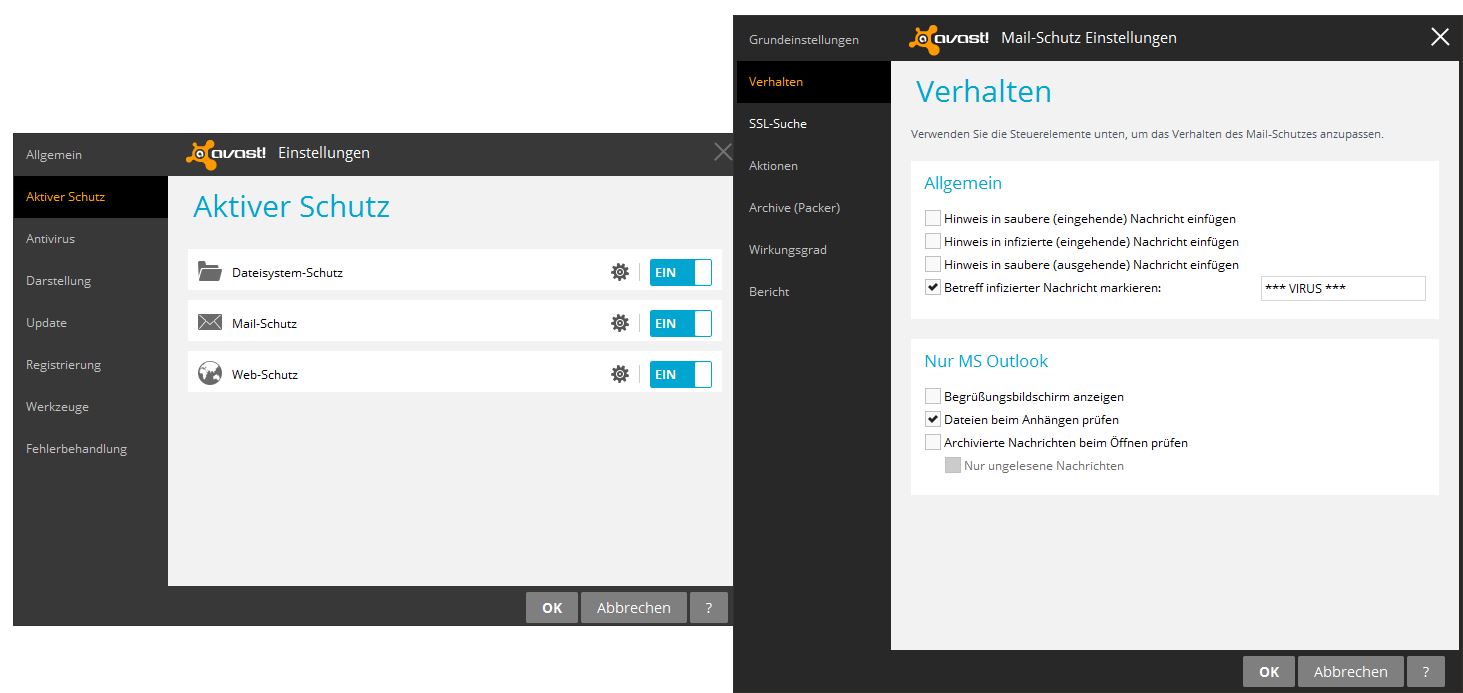Select Aktiver Schutz in sidebar

click(90, 197)
